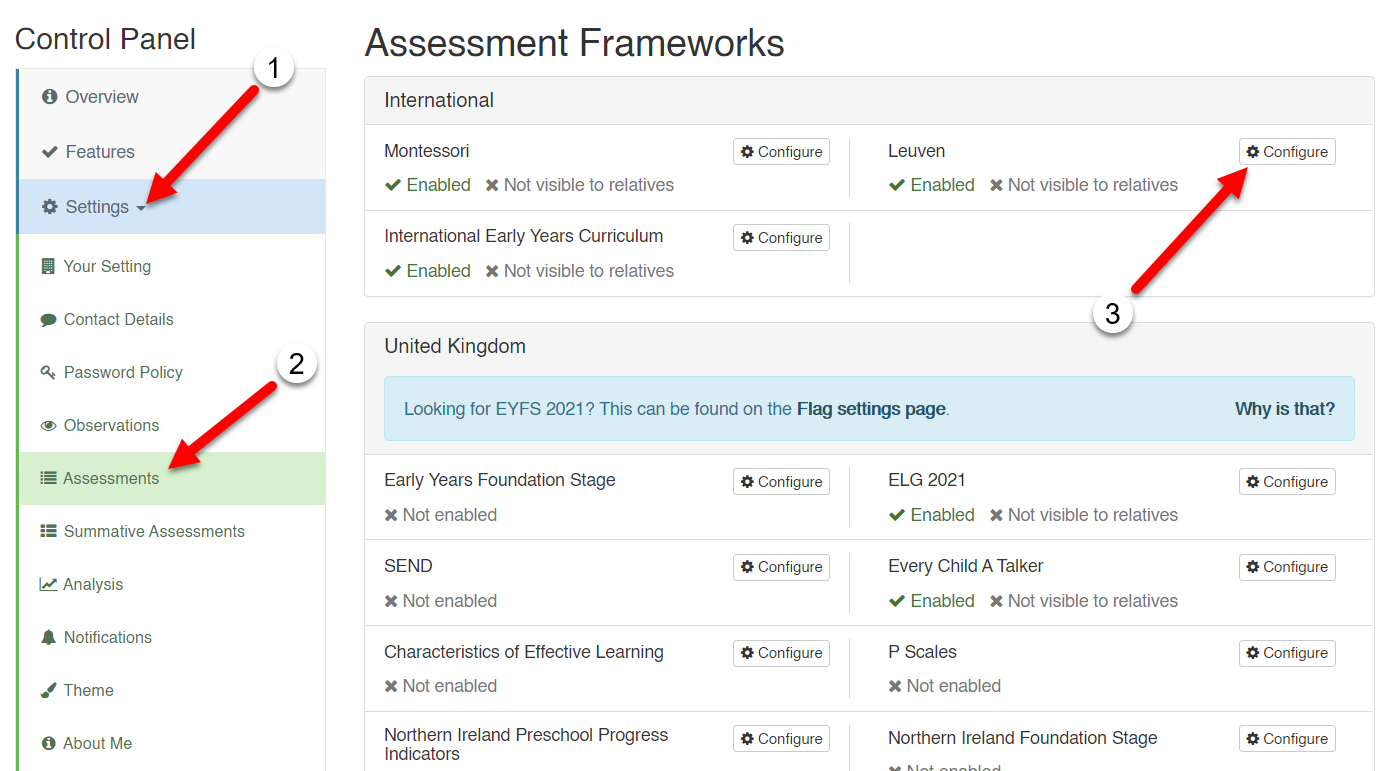Screen dimensions: 1376x771
Task: Configure Northern Ireland Preschool Progress Indicators
Action: pyautogui.click(x=781, y=739)
